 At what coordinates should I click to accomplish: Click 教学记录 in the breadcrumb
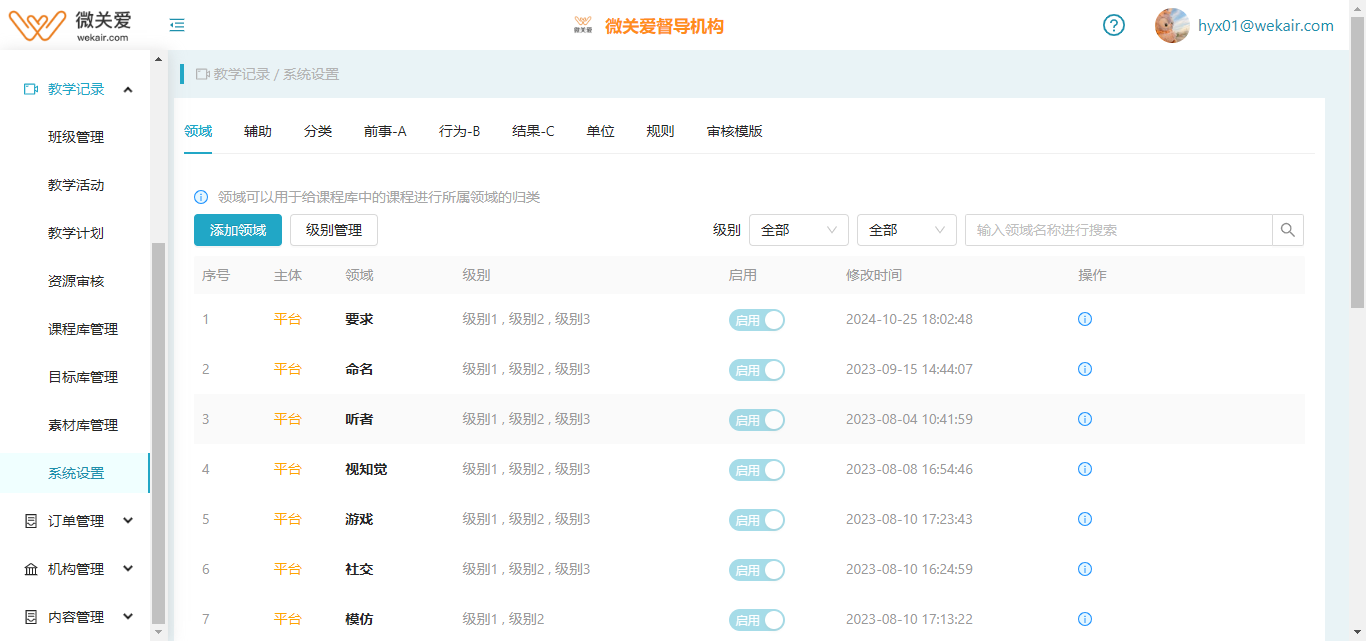tap(242, 74)
